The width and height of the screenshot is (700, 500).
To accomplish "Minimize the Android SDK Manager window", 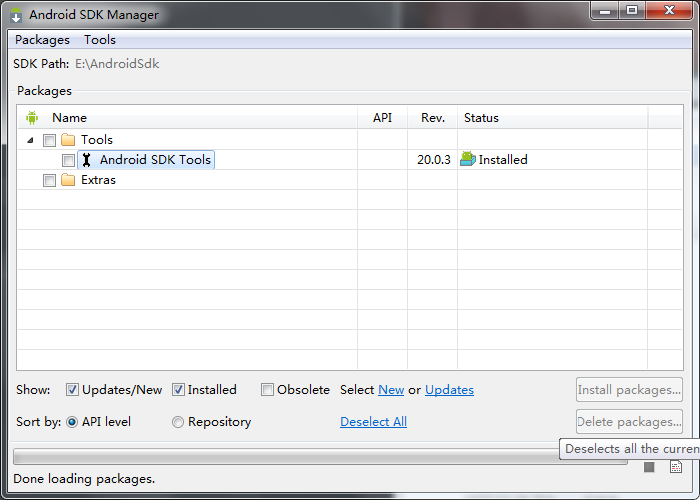I will click(605, 11).
